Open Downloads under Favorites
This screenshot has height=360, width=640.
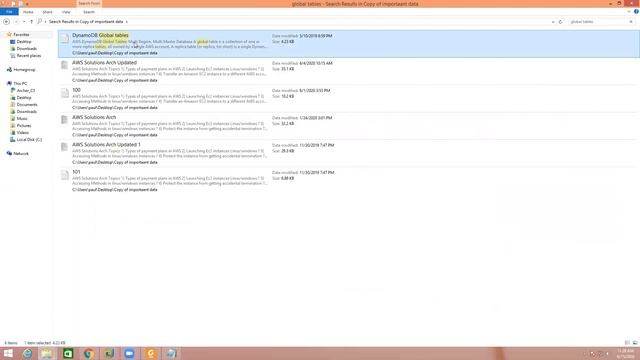pyautogui.click(x=27, y=49)
